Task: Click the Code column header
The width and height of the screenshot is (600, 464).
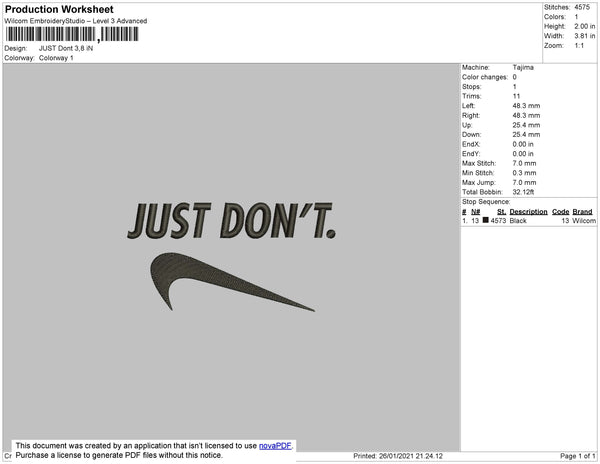Action: (559, 211)
